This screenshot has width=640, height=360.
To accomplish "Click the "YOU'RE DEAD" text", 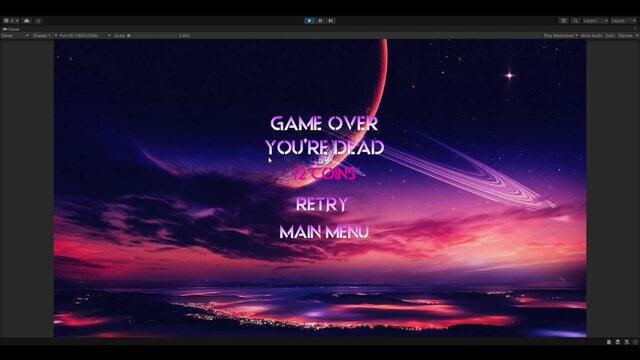I will [x=324, y=147].
